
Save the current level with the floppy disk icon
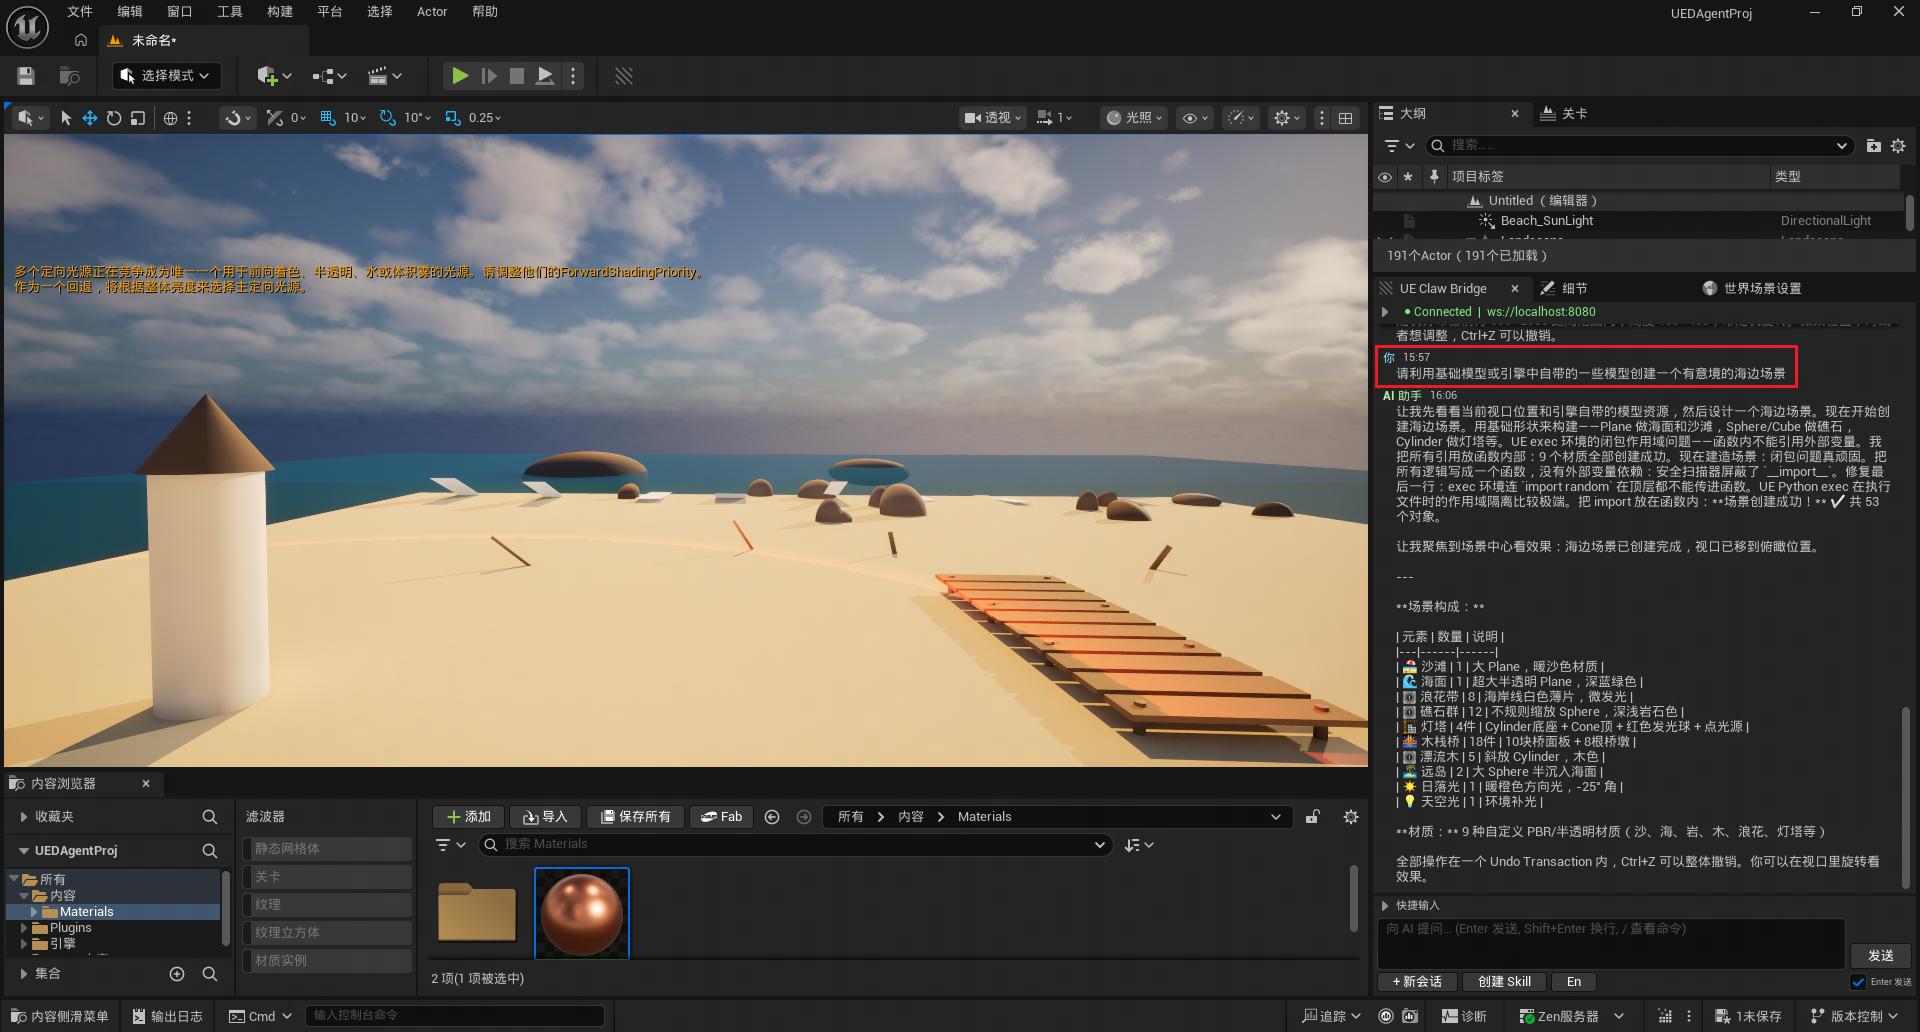[x=26, y=76]
